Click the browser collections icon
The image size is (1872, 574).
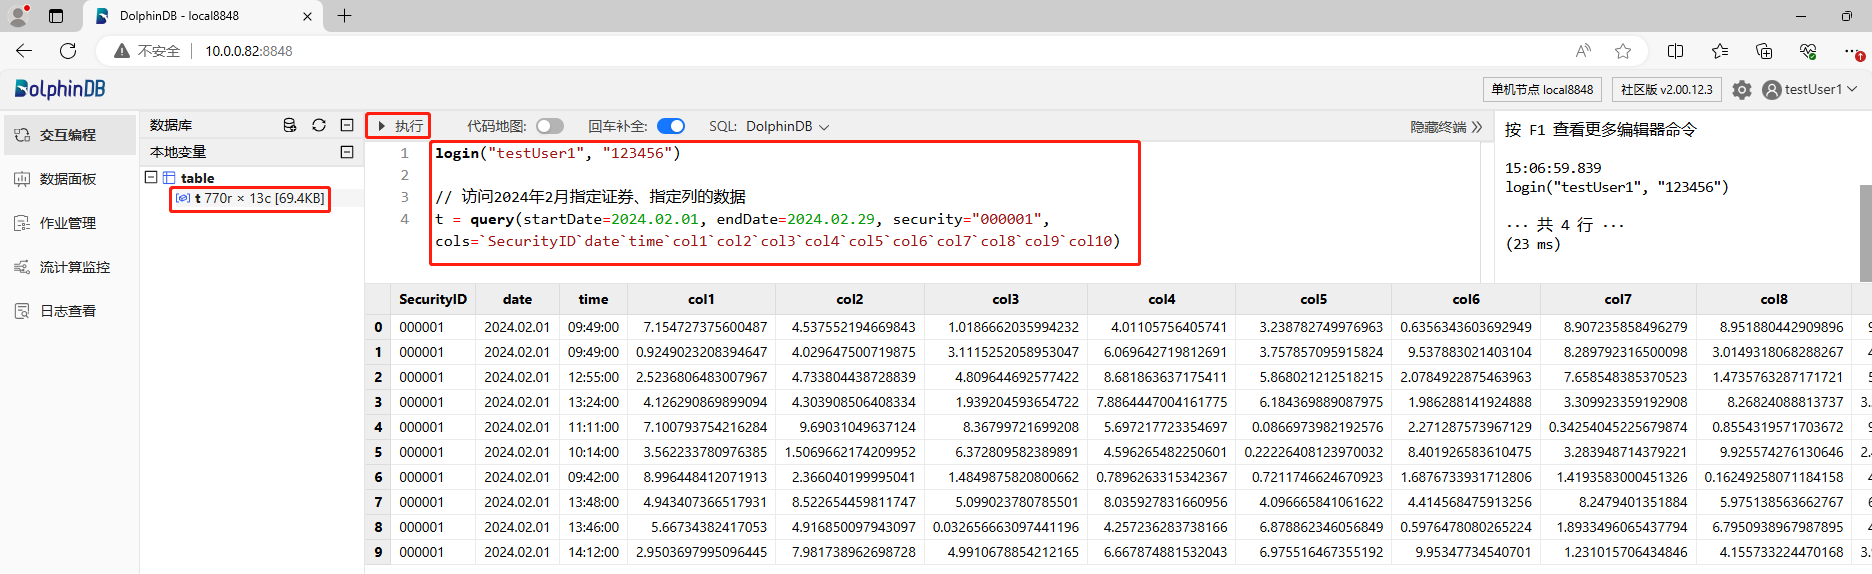1764,51
